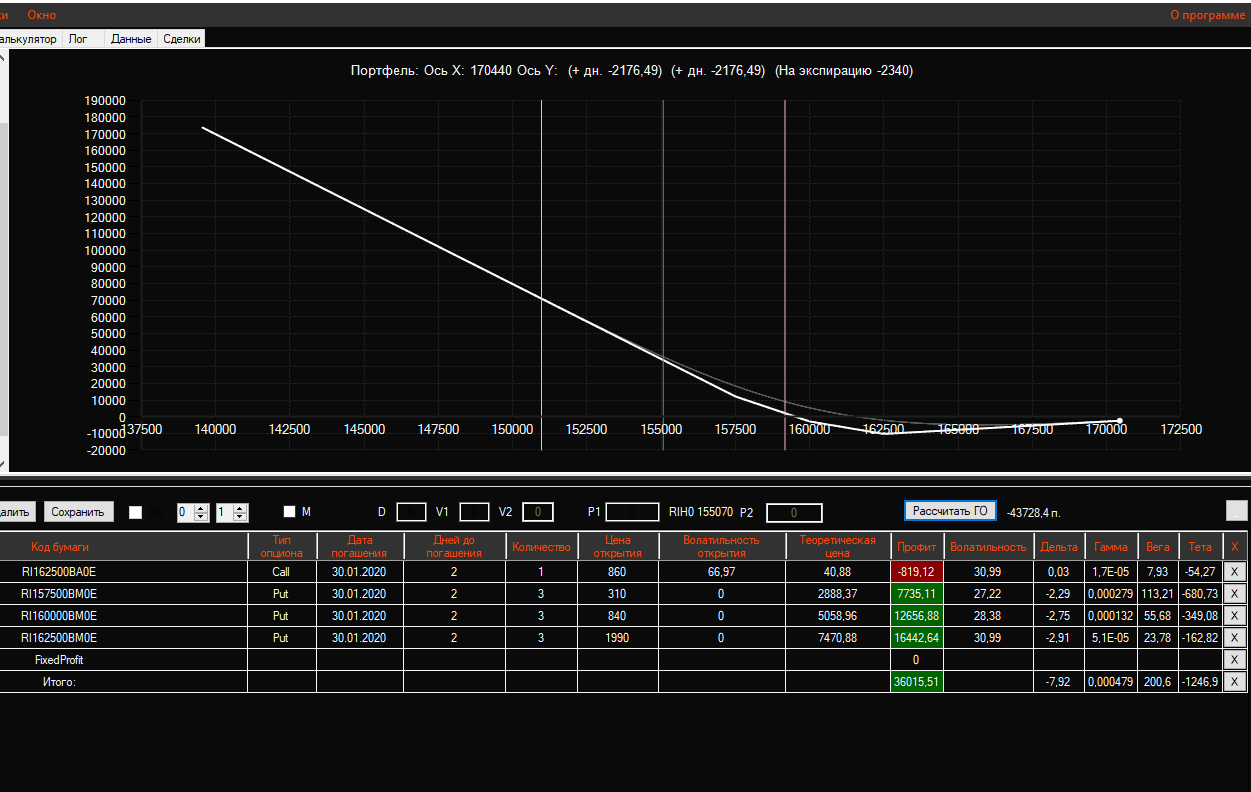Increase the first numeric stepper value

201,508
